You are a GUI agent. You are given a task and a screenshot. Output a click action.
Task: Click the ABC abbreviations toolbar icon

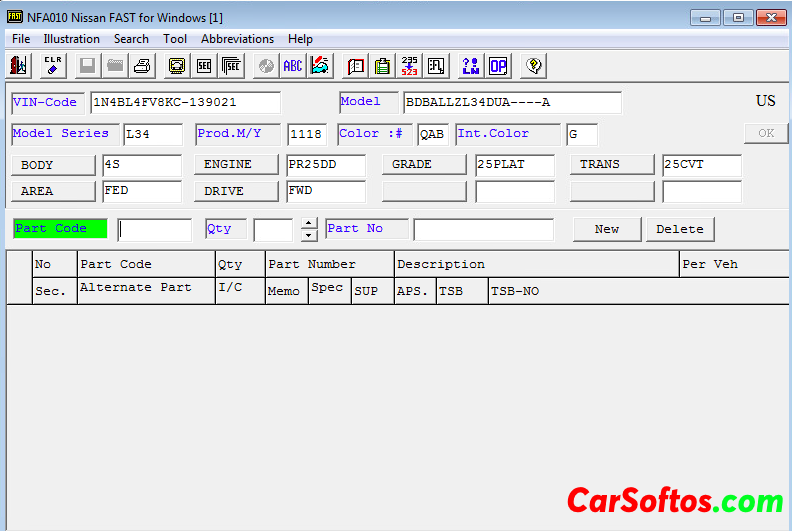tap(292, 66)
